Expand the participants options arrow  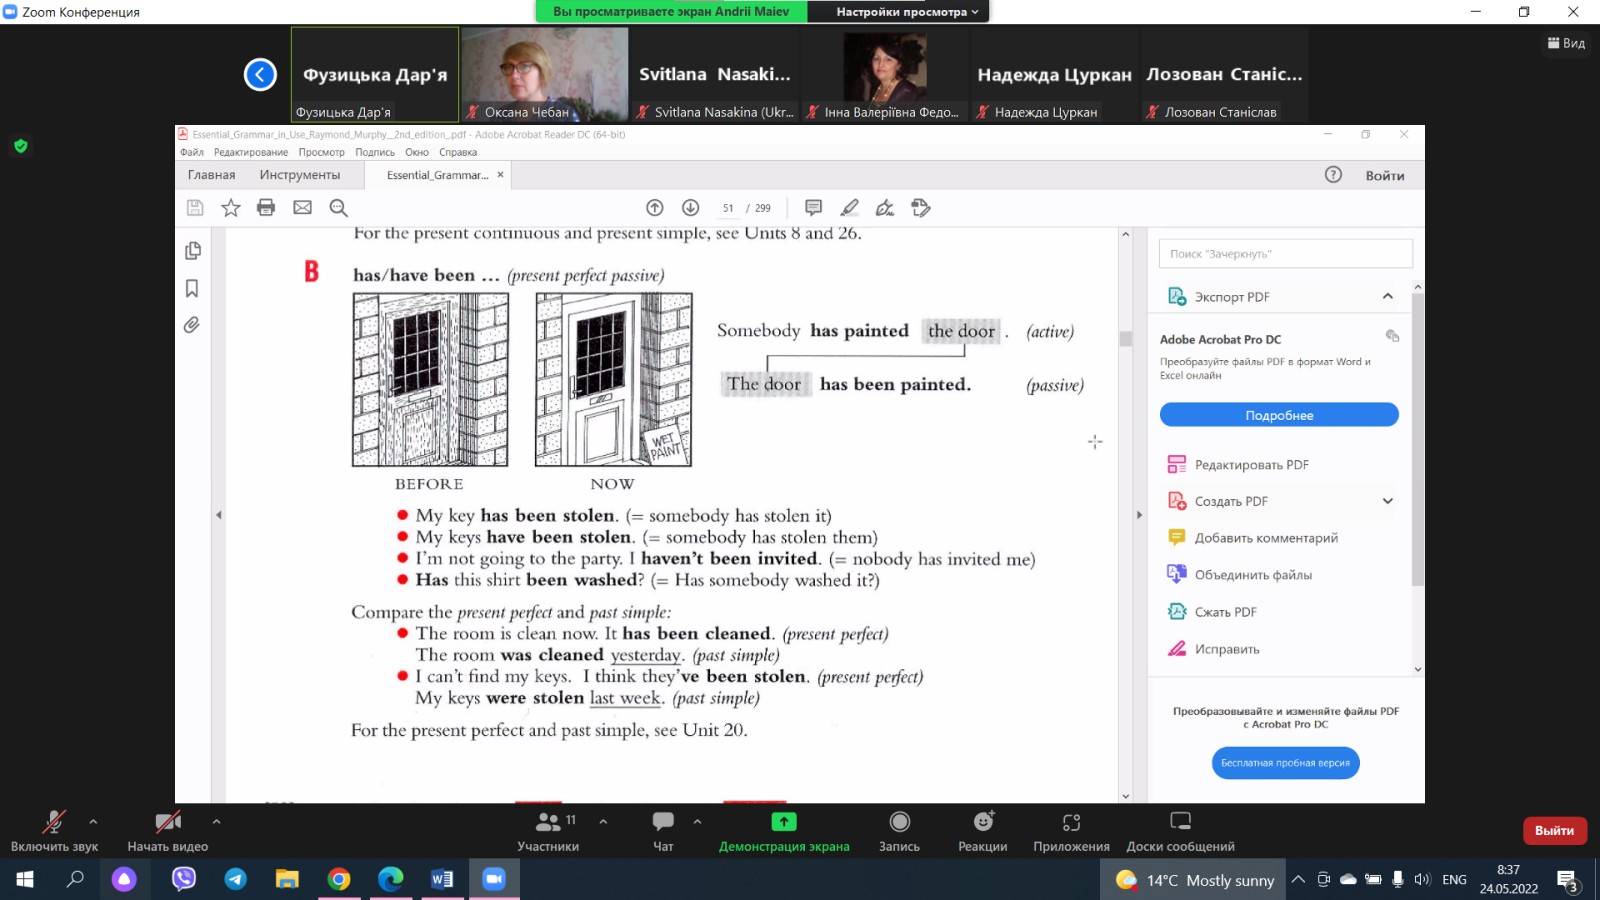point(603,822)
